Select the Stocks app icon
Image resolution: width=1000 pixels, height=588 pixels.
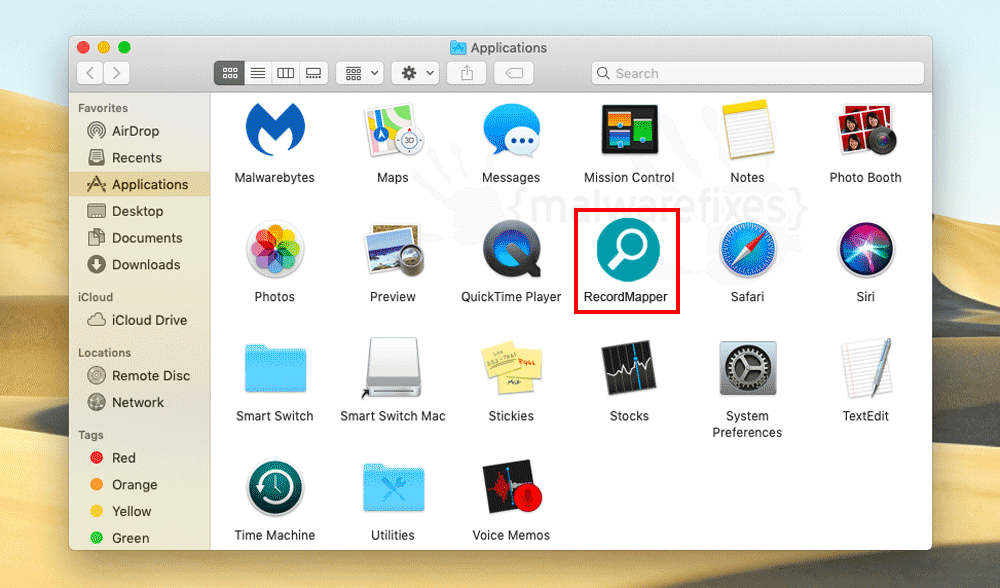(x=629, y=368)
